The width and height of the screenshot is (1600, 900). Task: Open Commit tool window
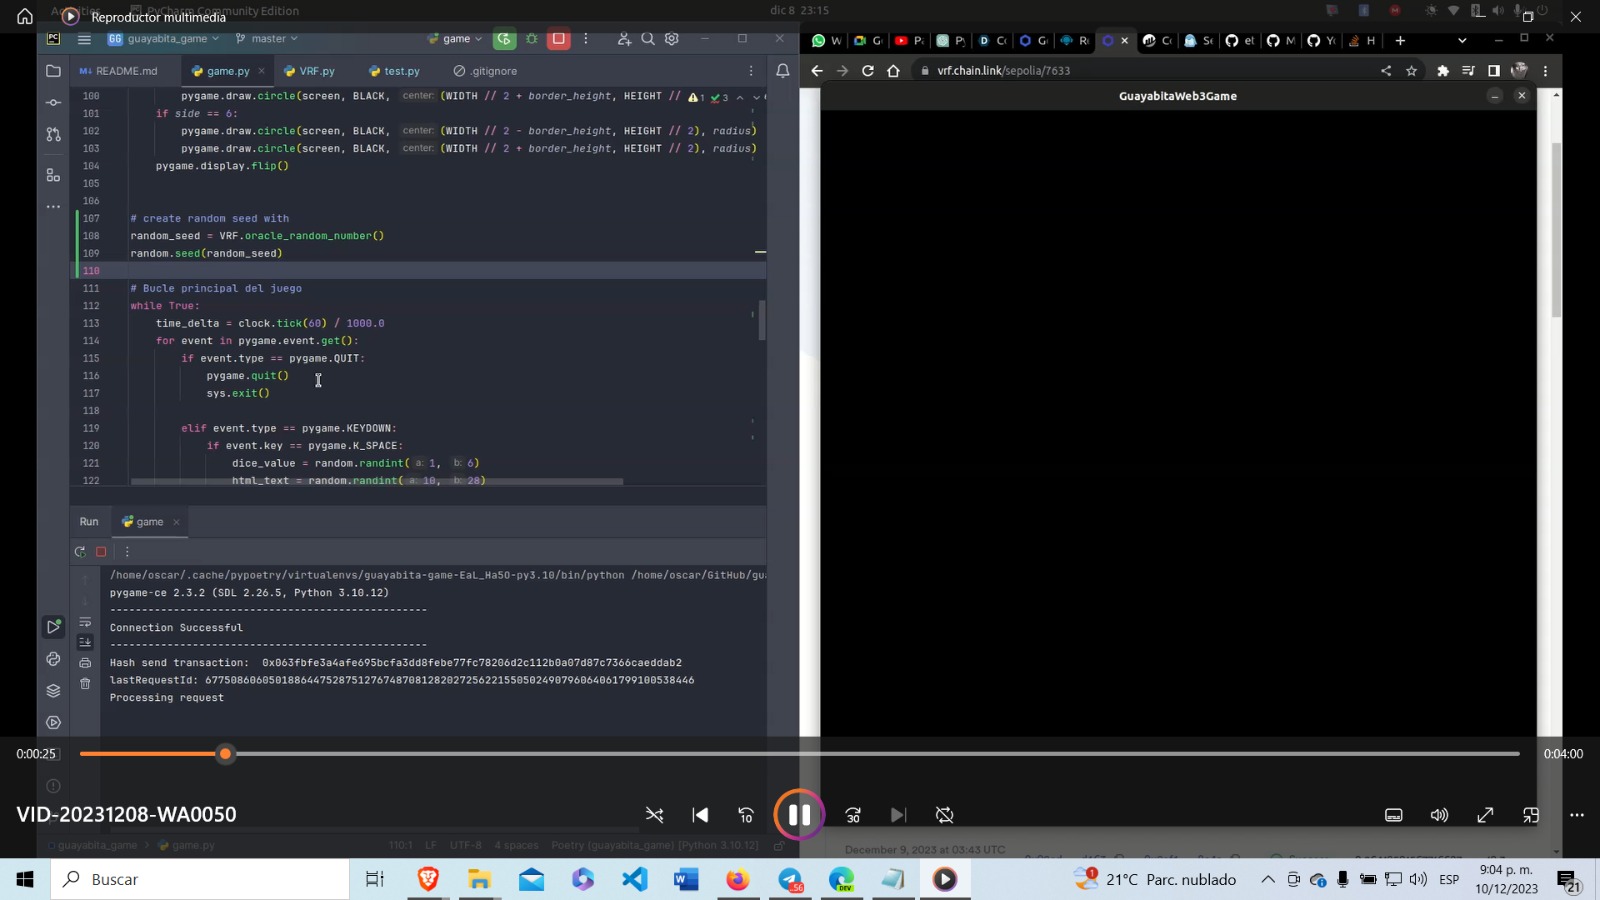pyautogui.click(x=53, y=103)
